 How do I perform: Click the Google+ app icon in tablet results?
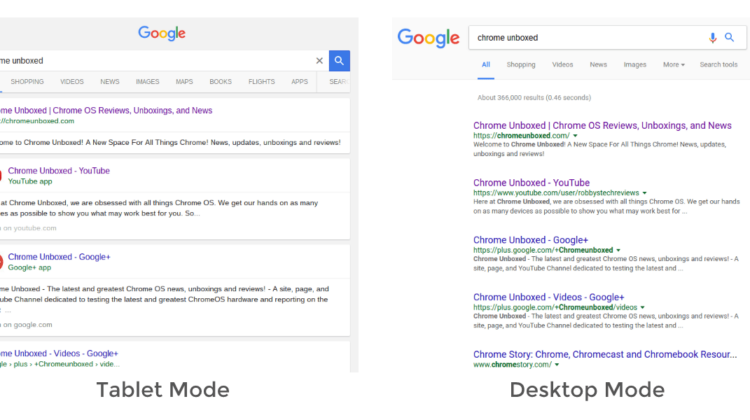pos(1,262)
